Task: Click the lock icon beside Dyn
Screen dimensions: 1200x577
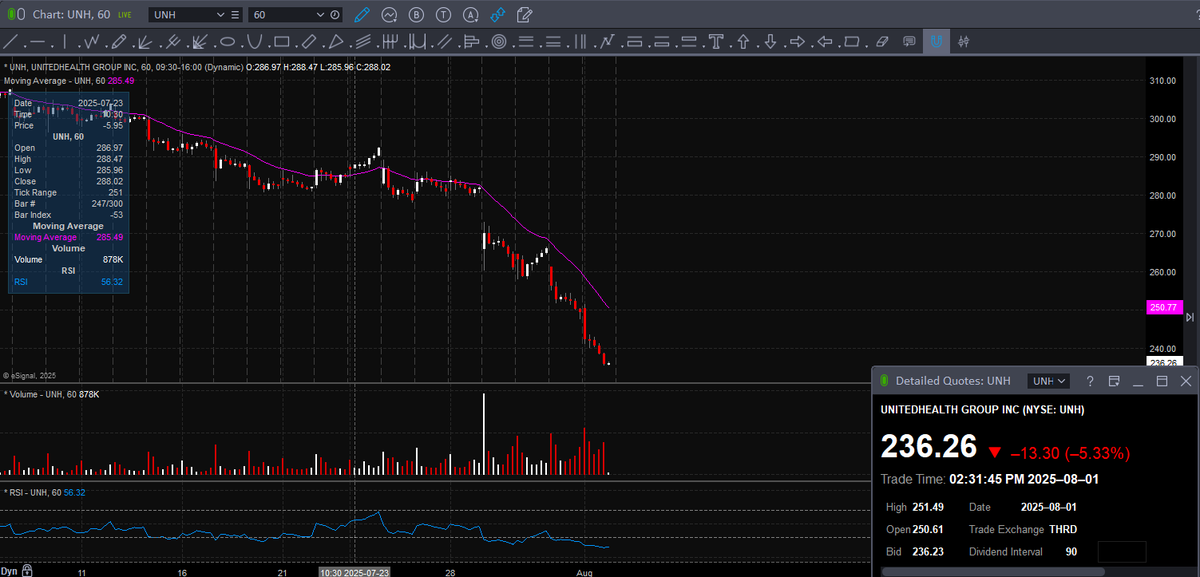Action: click(27, 570)
